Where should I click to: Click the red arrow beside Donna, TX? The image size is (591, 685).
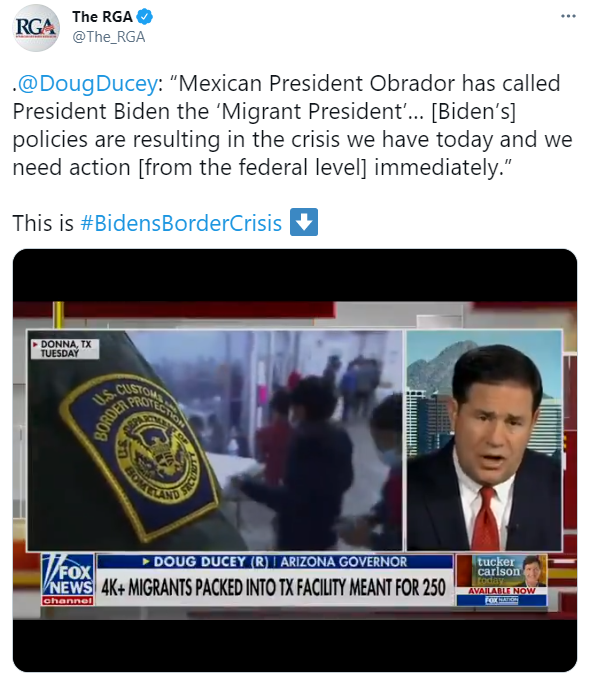(35, 345)
